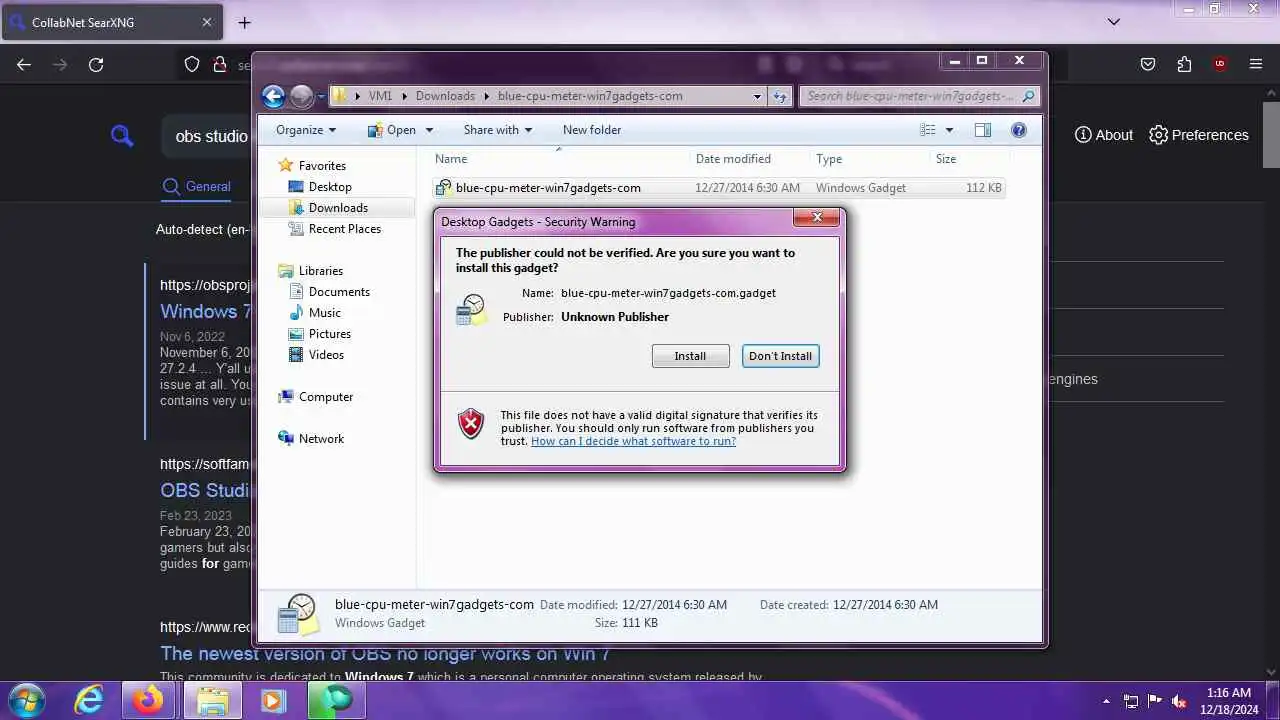1280x720 pixels.
Task: Open Firefox application menu (hamburger)
Action: pyautogui.click(x=1256, y=64)
